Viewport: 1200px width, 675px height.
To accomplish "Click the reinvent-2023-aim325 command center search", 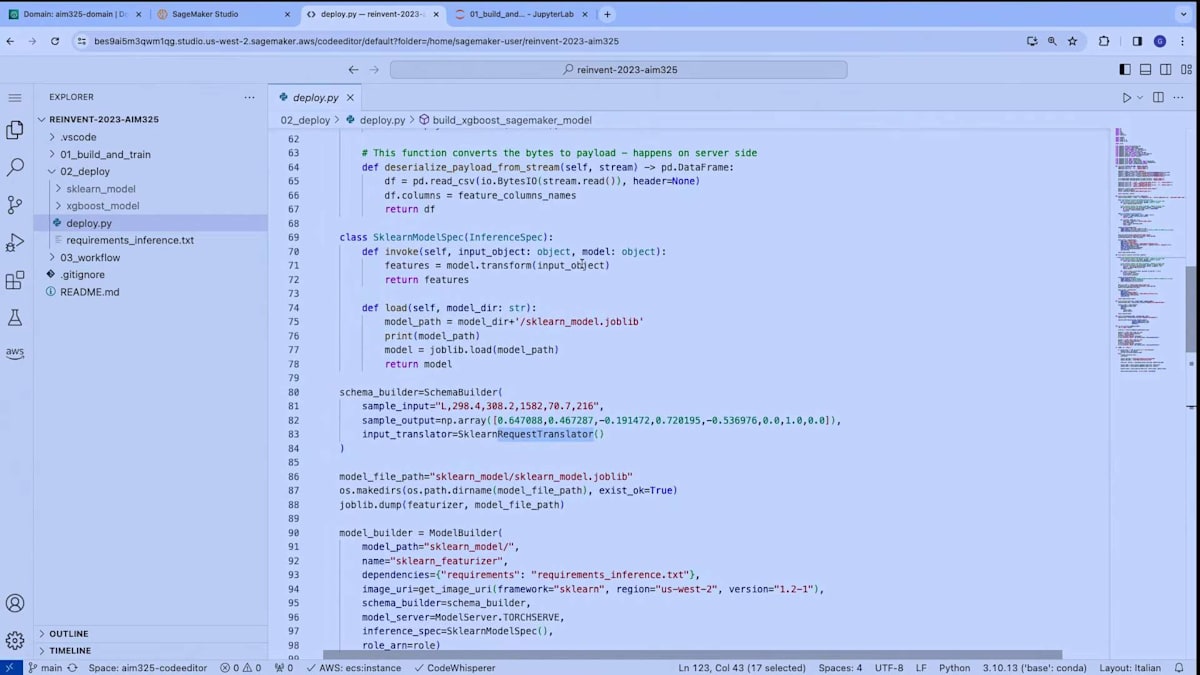I will 618,70.
